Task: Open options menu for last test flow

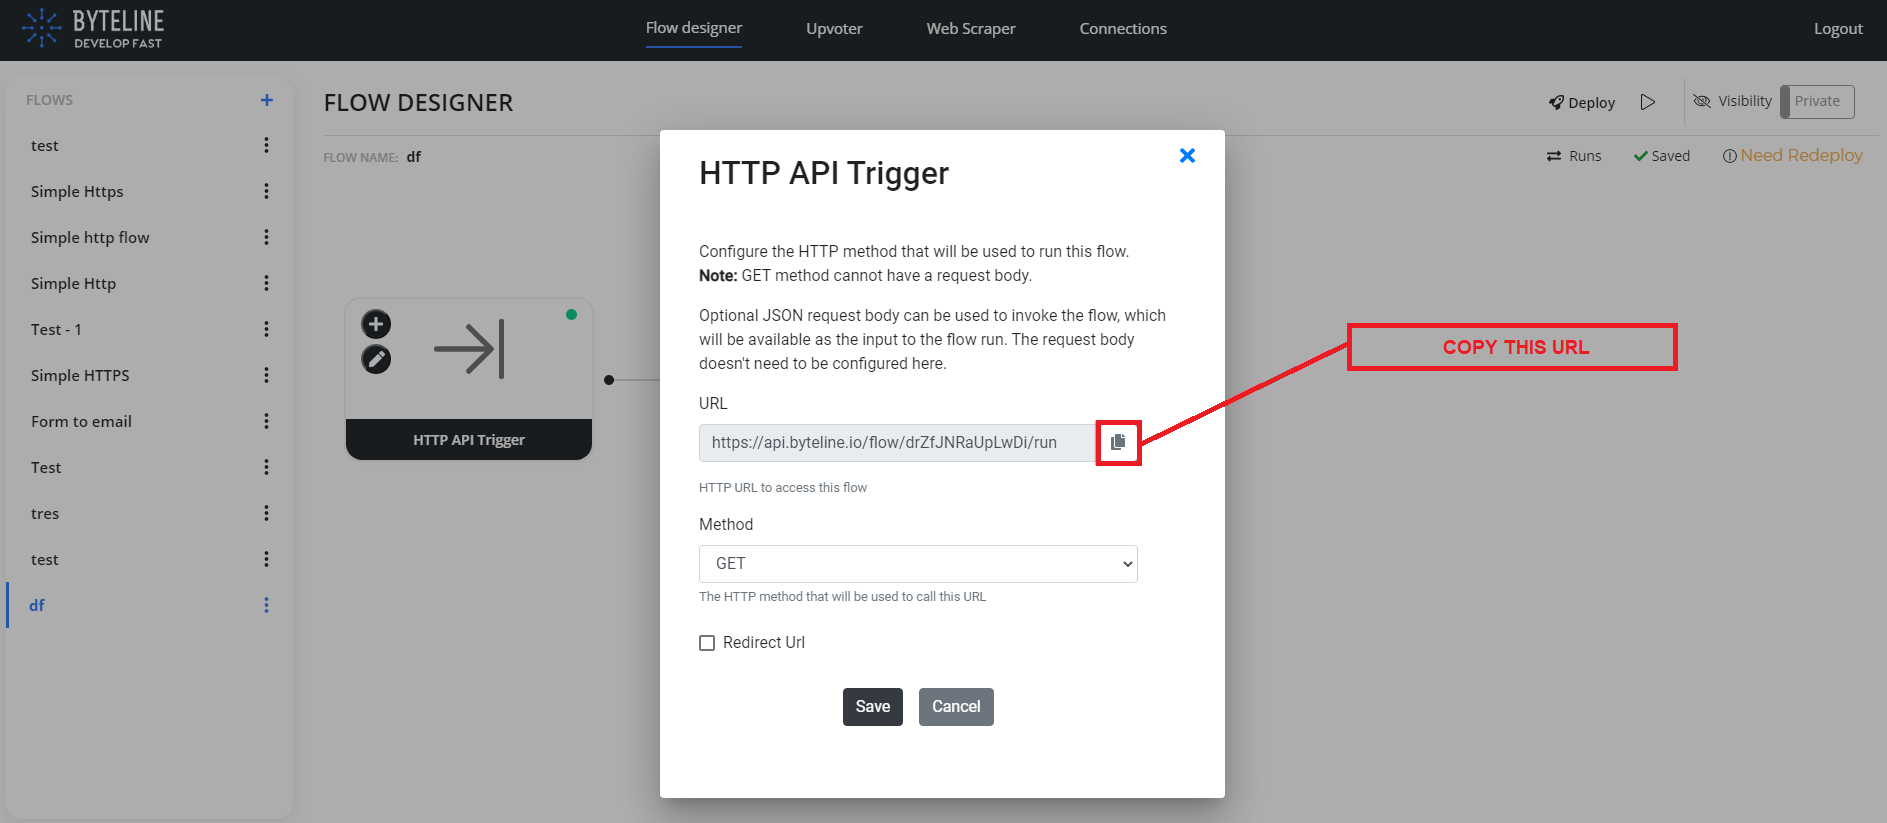Action: [x=266, y=559]
